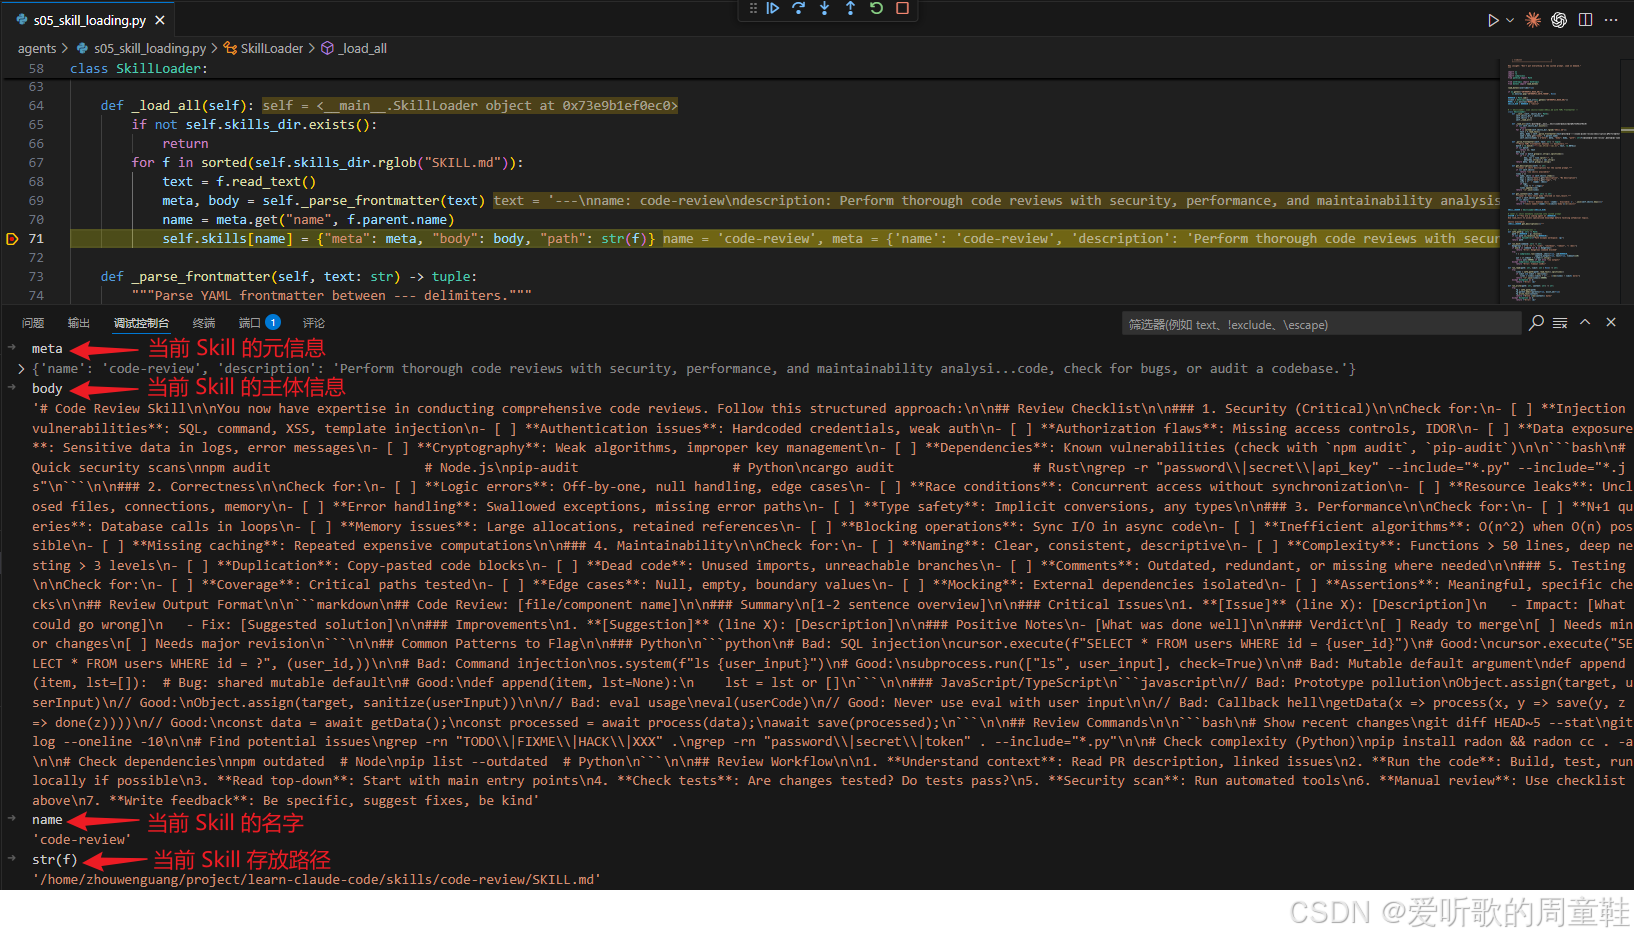Switch to the 评论 panel tab
1634x940 pixels.
click(x=314, y=323)
